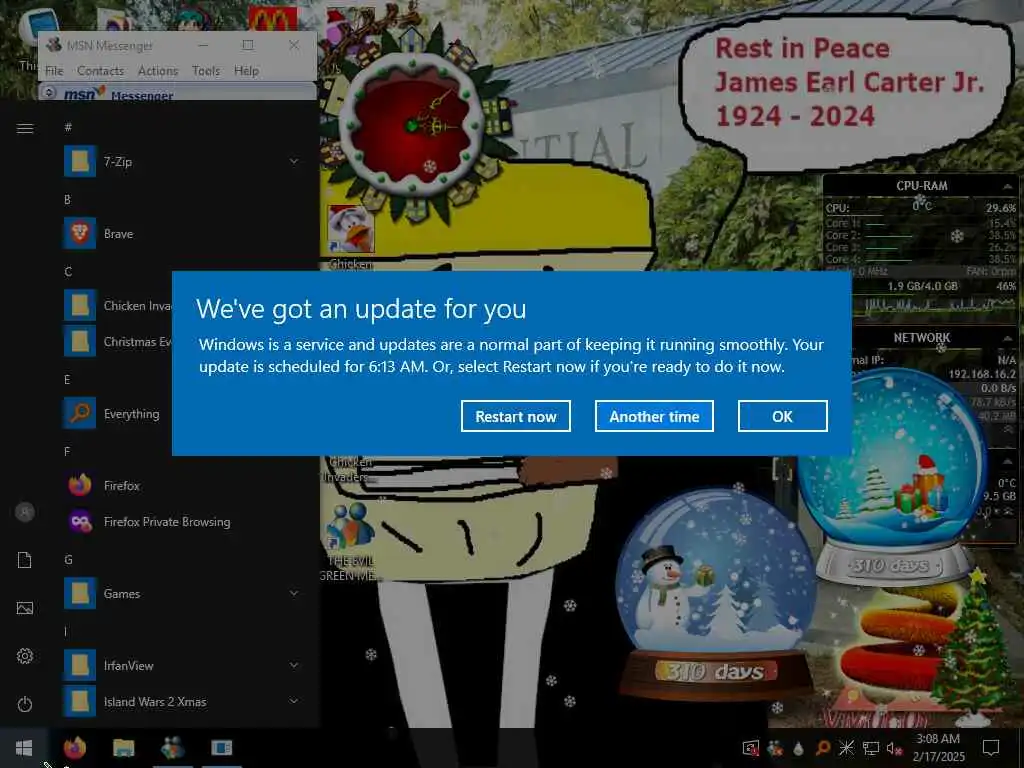
Task: Expand the IrfanView folder chevron
Action: [294, 665]
